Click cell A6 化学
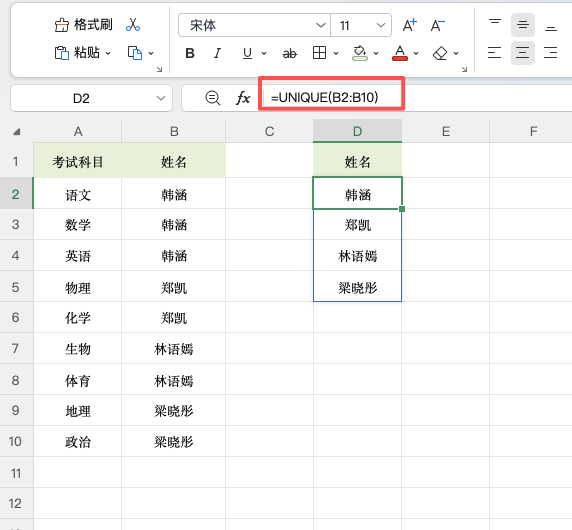The height and width of the screenshot is (530, 572). (78, 317)
